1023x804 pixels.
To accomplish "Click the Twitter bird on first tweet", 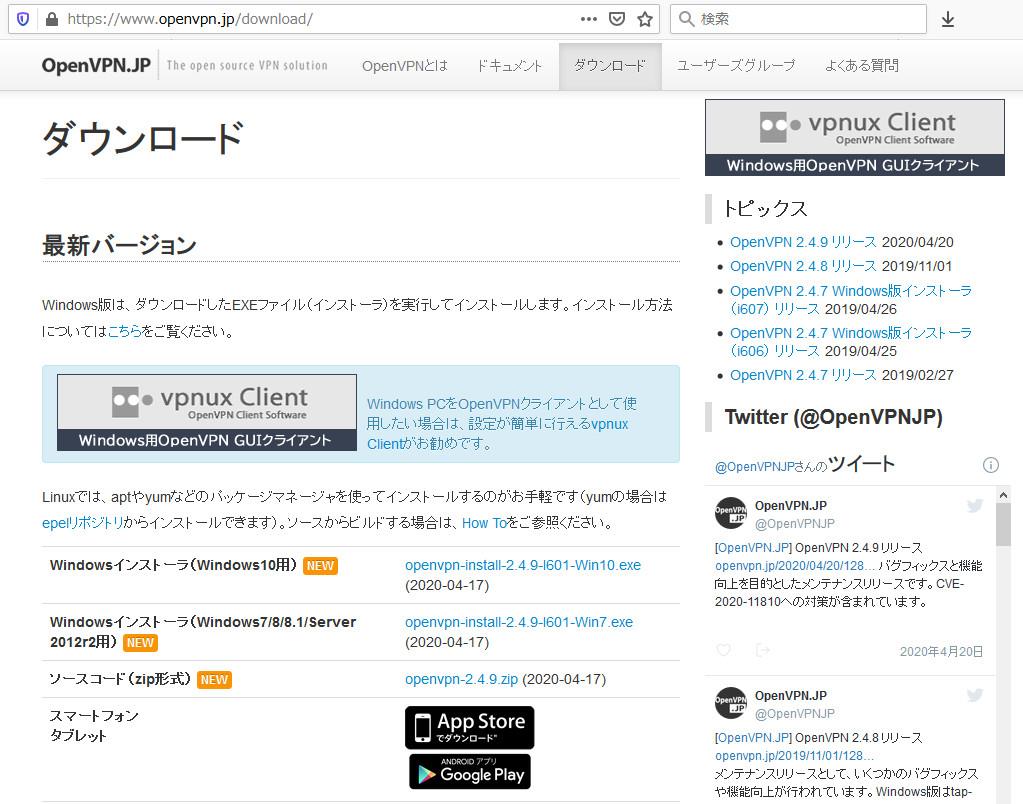I will tap(975, 506).
